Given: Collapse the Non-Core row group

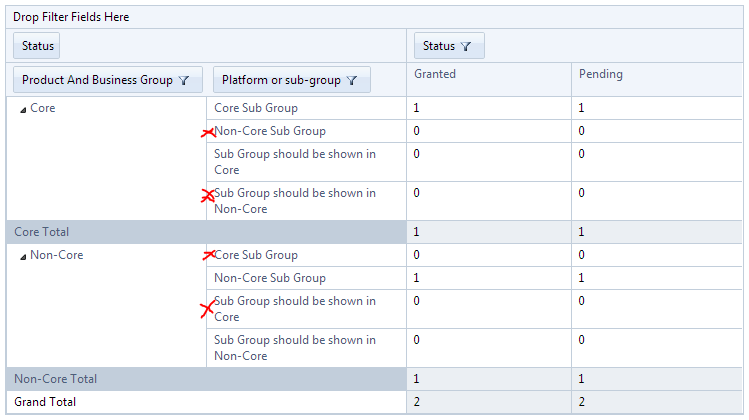Looking at the screenshot, I should [x=23, y=256].
